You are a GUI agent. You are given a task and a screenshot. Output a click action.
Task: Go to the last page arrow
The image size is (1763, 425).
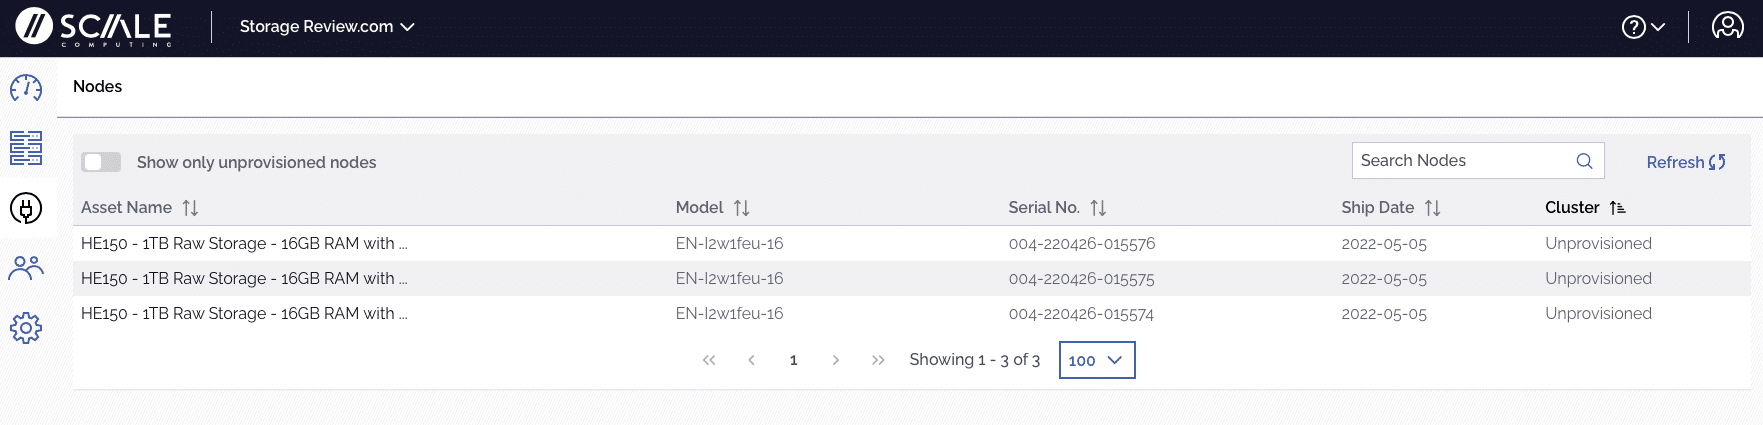[x=878, y=360]
